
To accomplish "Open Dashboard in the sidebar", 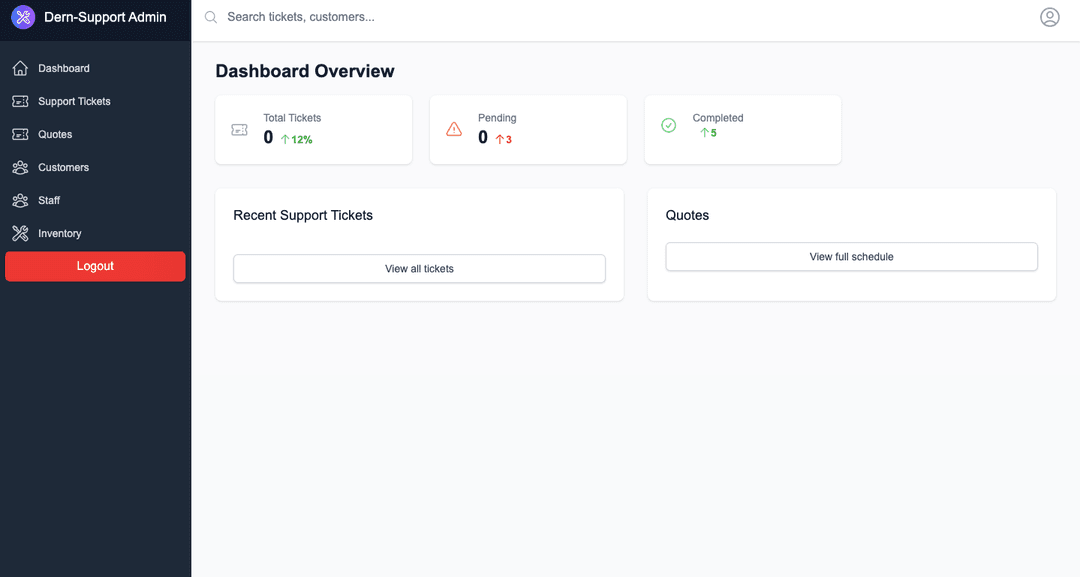I will [x=95, y=68].
